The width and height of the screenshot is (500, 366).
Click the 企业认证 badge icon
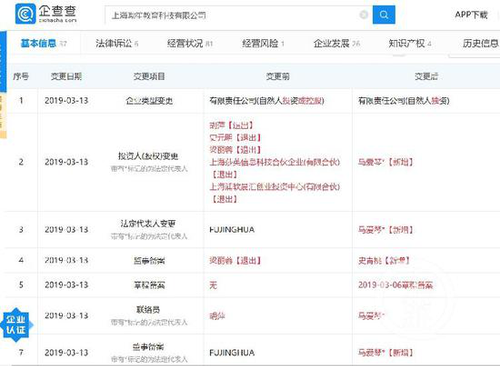click(x=15, y=325)
